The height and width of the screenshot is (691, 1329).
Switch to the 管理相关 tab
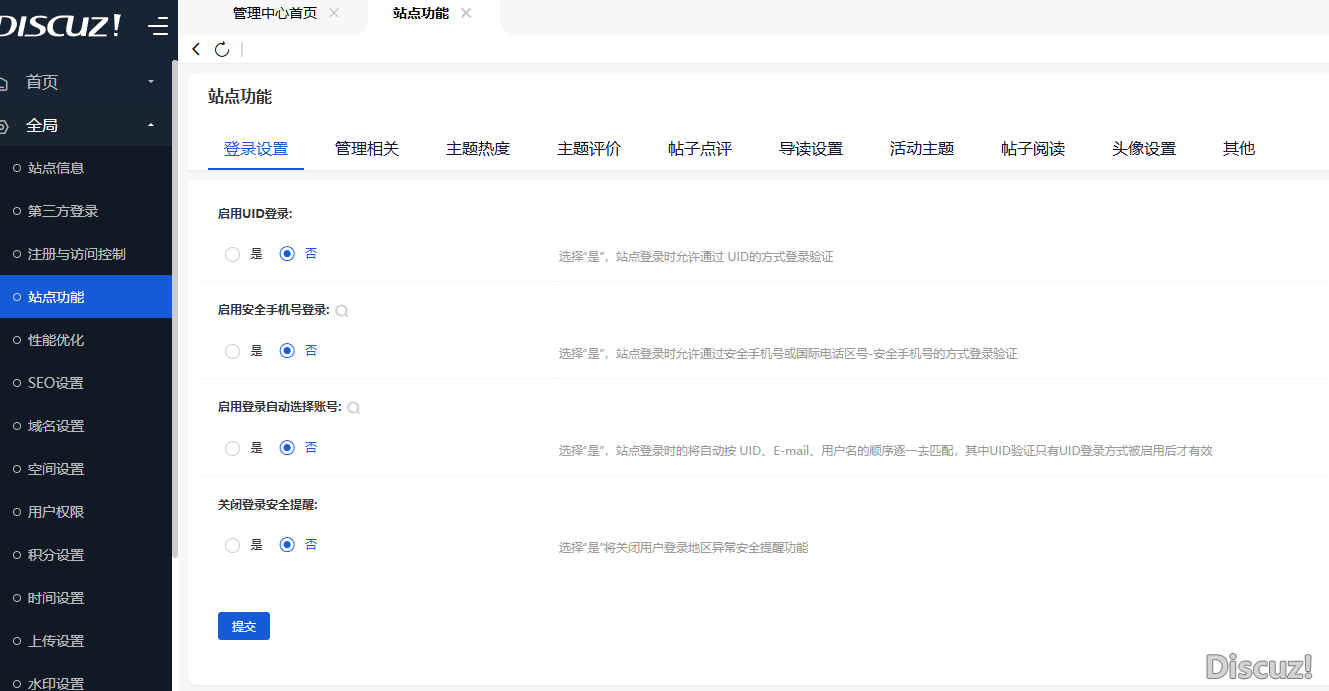[x=366, y=148]
